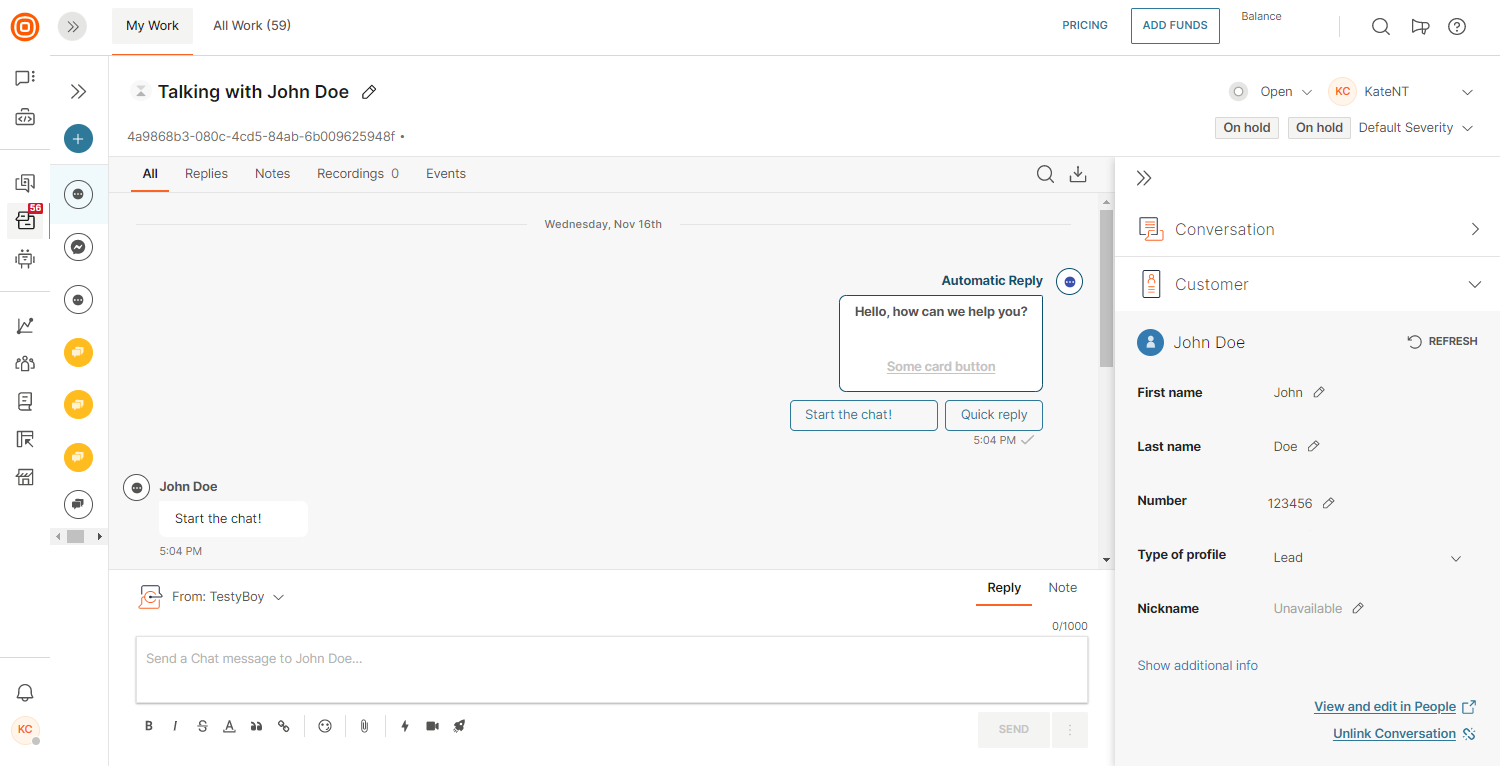1500x766 pixels.
Task: Toggle italic text formatting
Action: coord(175,727)
